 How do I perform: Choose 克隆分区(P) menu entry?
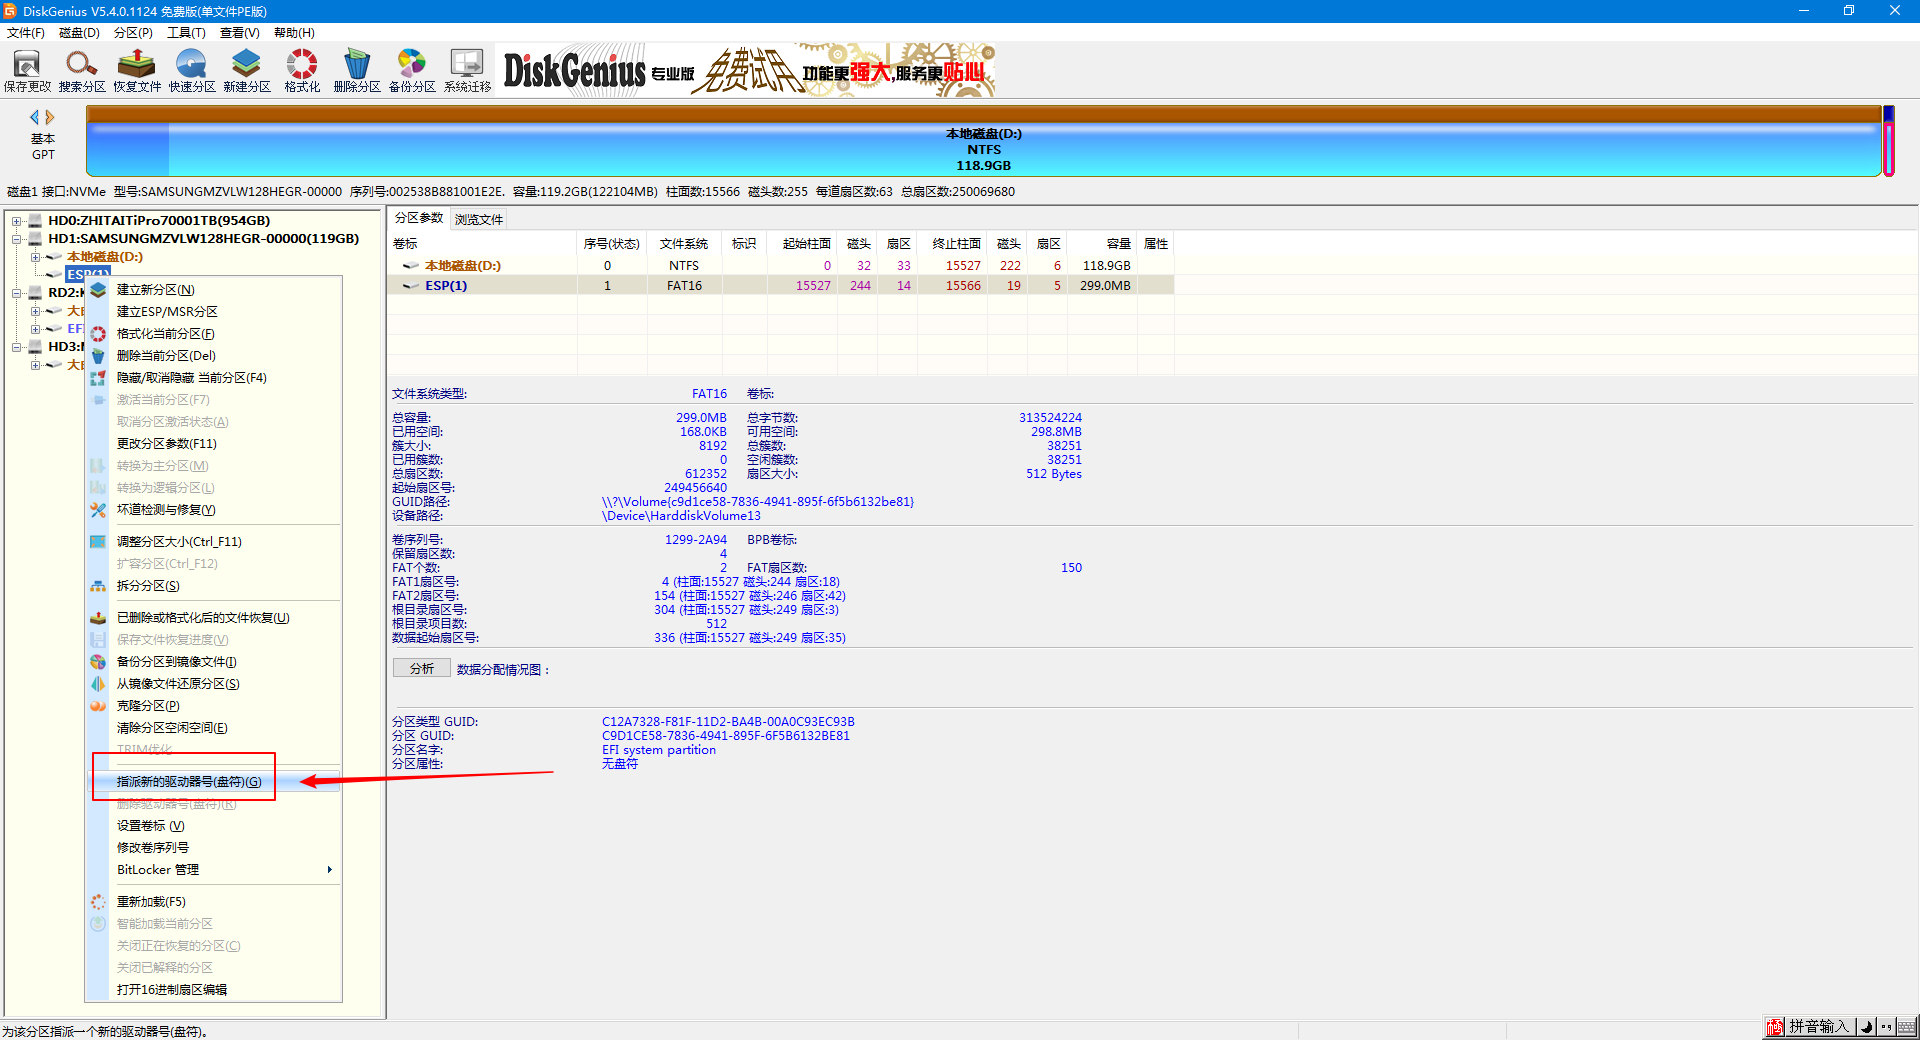pyautogui.click(x=213, y=706)
